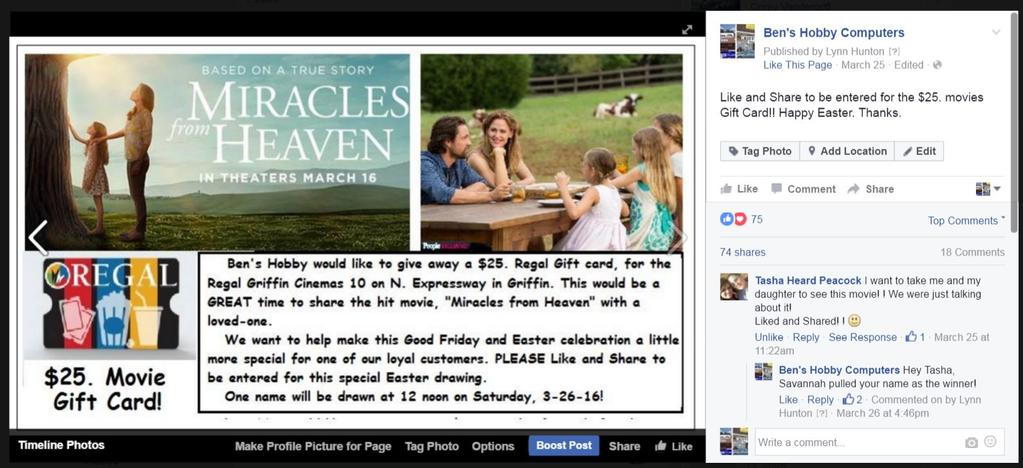Expand the Top Comments sort dropdown
The width and height of the screenshot is (1023, 468).
coord(966,221)
